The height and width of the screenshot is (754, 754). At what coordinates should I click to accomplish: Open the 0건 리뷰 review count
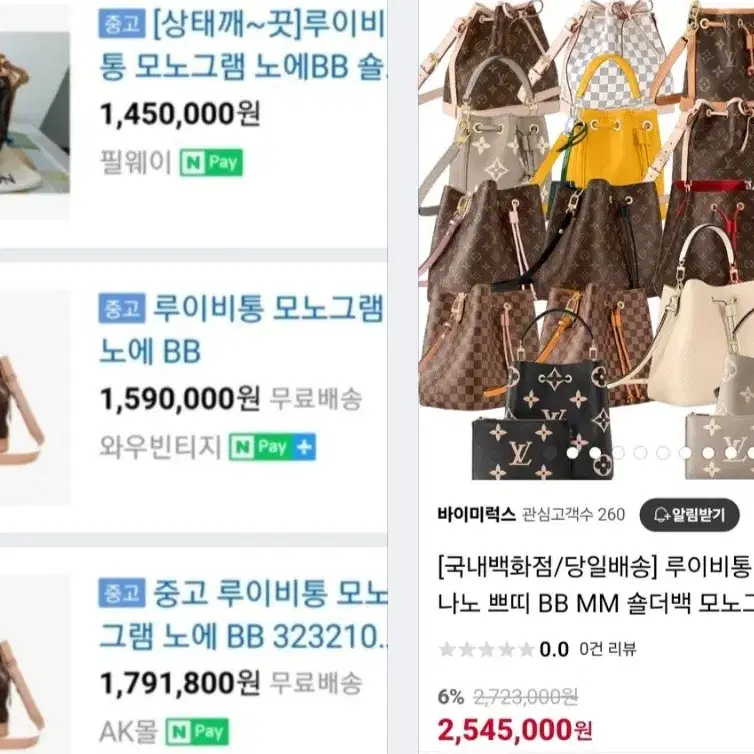click(x=608, y=649)
